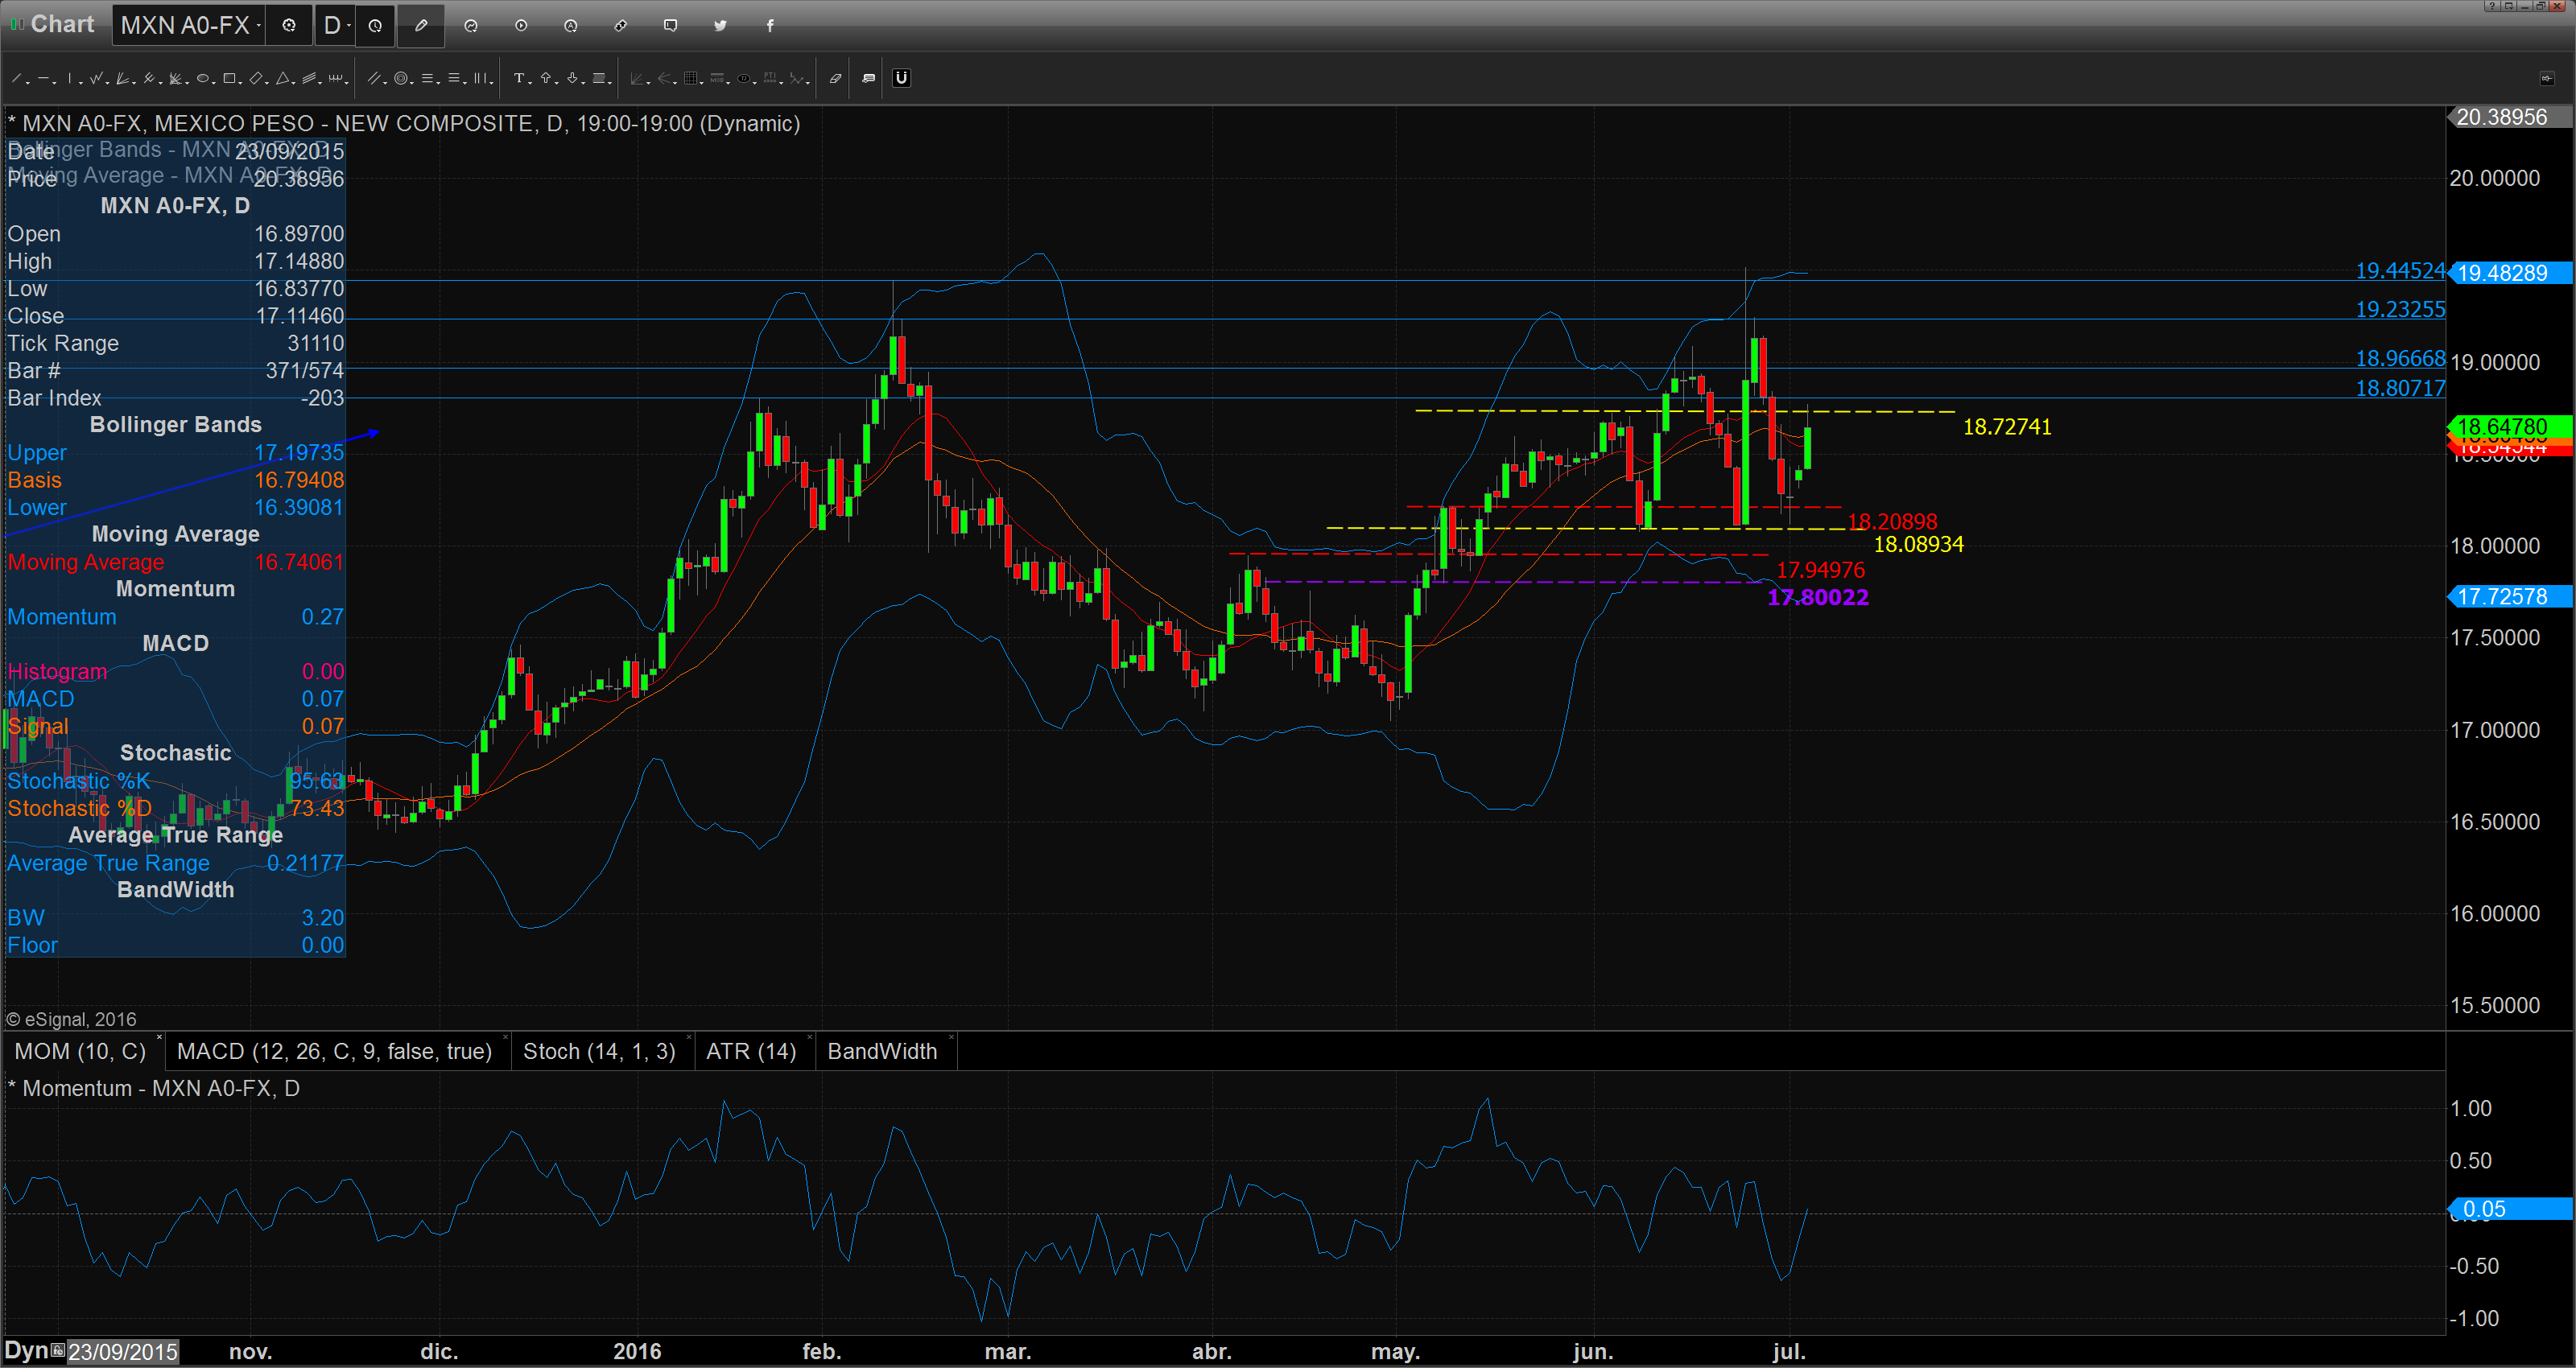Select the vertical line tool
This screenshot has width=2576, height=1368.
pos(70,78)
